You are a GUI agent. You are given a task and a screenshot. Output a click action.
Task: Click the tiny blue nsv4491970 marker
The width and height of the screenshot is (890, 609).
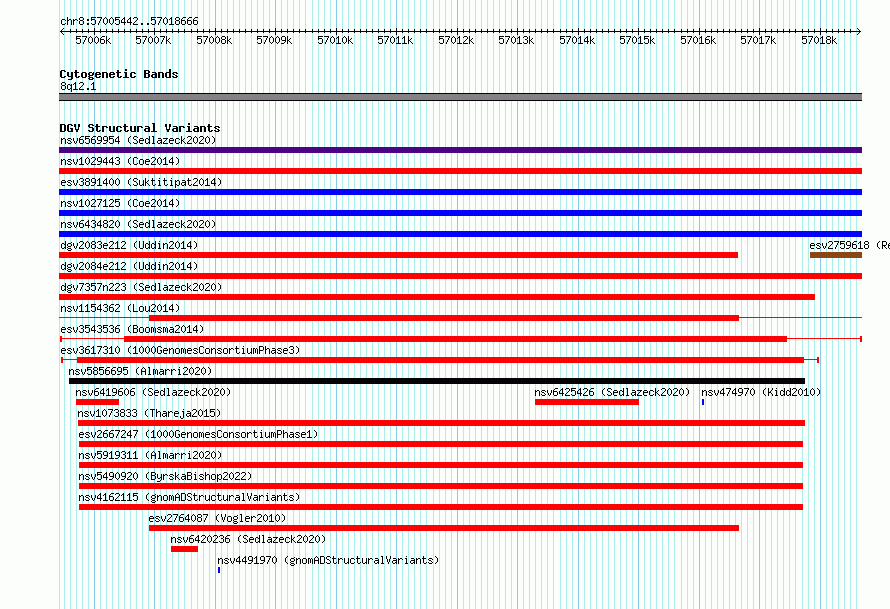(x=219, y=570)
